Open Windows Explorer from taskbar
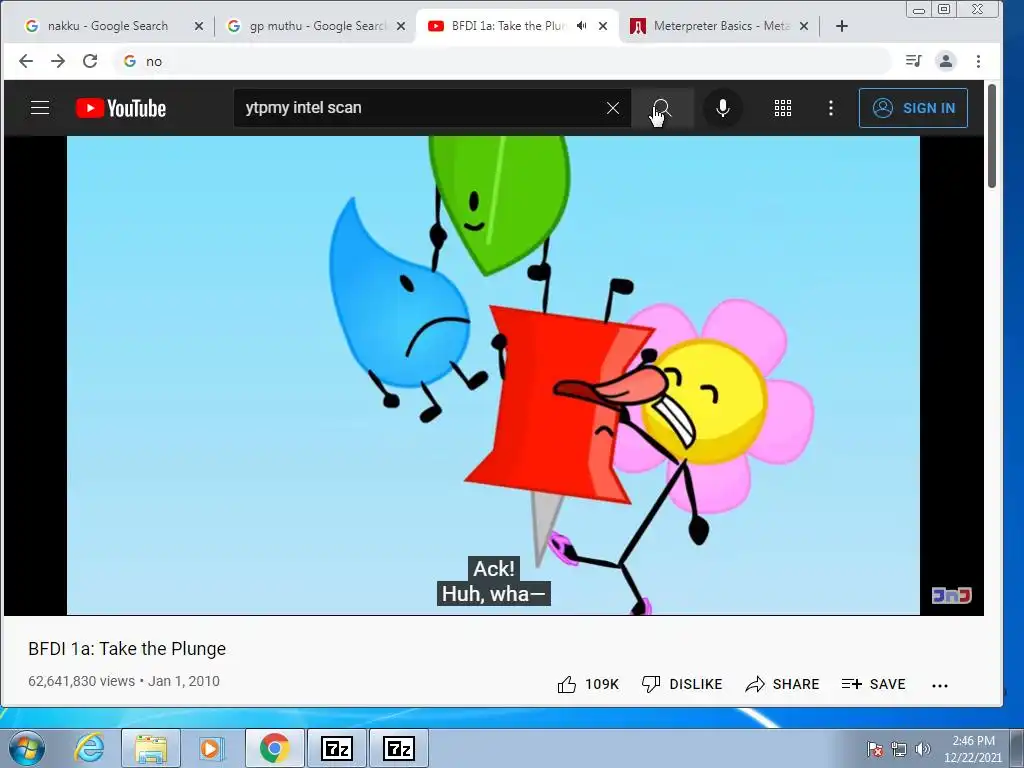1024x768 pixels. point(151,748)
